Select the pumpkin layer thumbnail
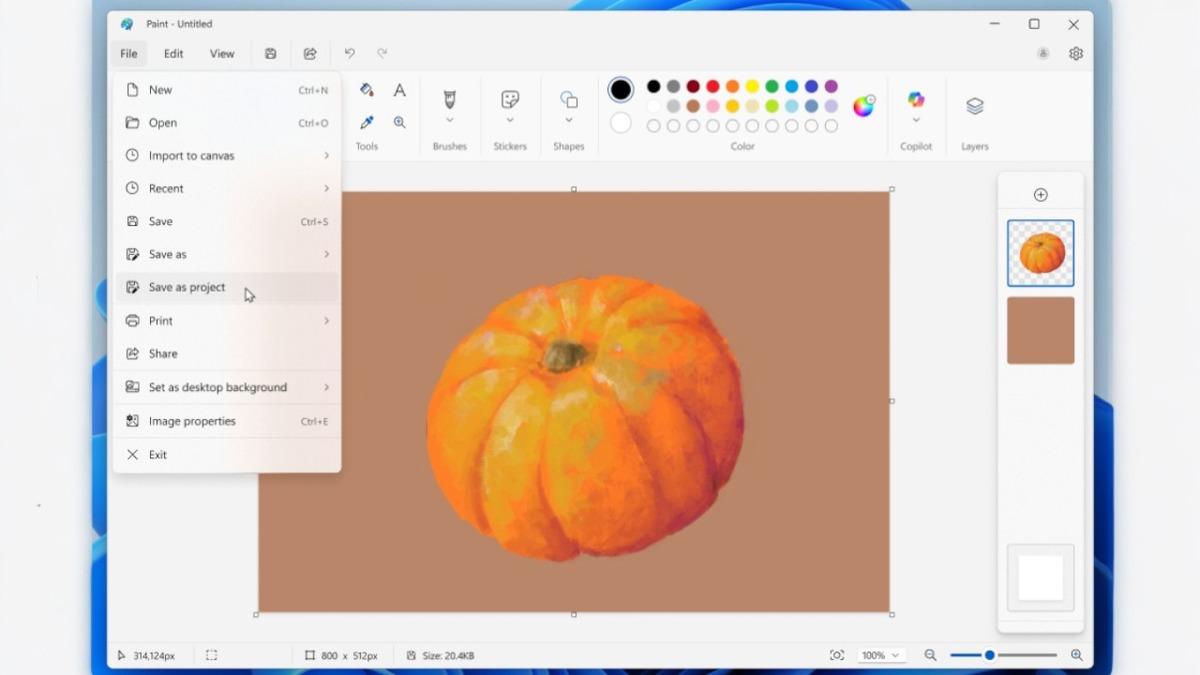 (x=1040, y=253)
